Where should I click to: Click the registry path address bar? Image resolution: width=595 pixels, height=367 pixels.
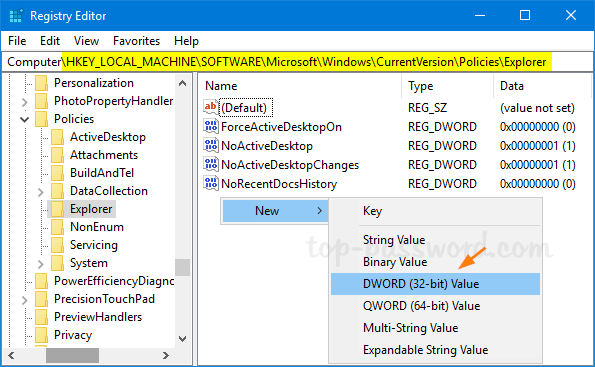(297, 62)
